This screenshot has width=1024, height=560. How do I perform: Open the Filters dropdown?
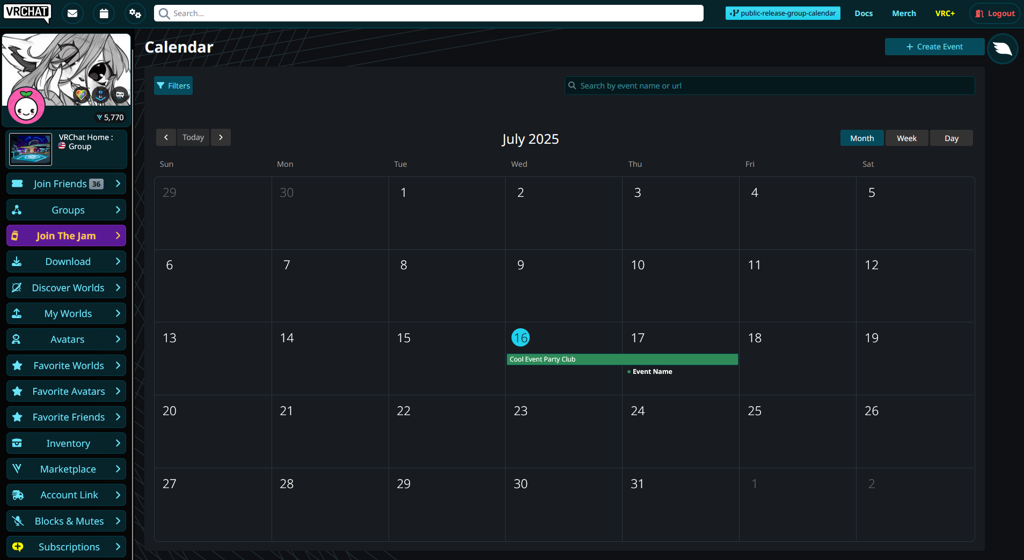tap(173, 86)
